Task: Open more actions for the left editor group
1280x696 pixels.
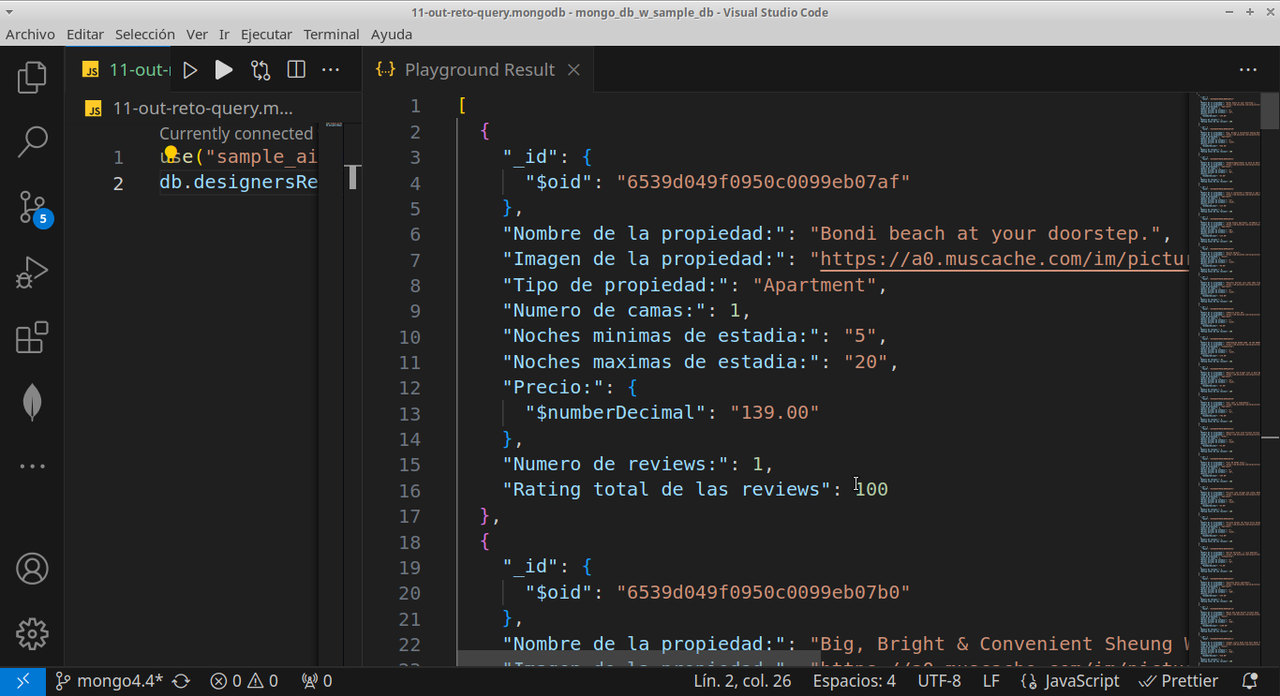Action: pyautogui.click(x=332, y=70)
